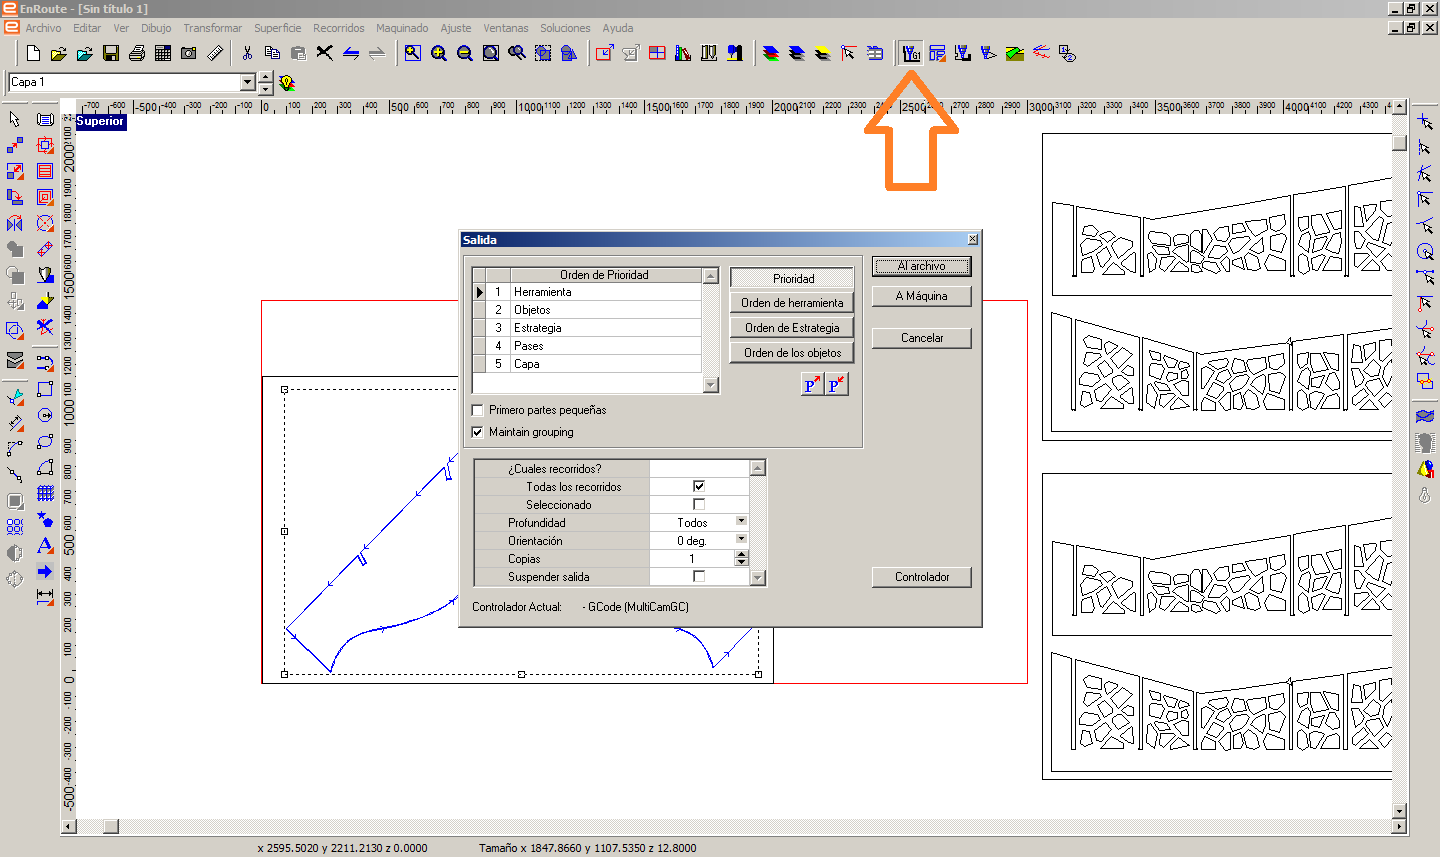
Task: Create a new file from toolbar
Action: 33,53
